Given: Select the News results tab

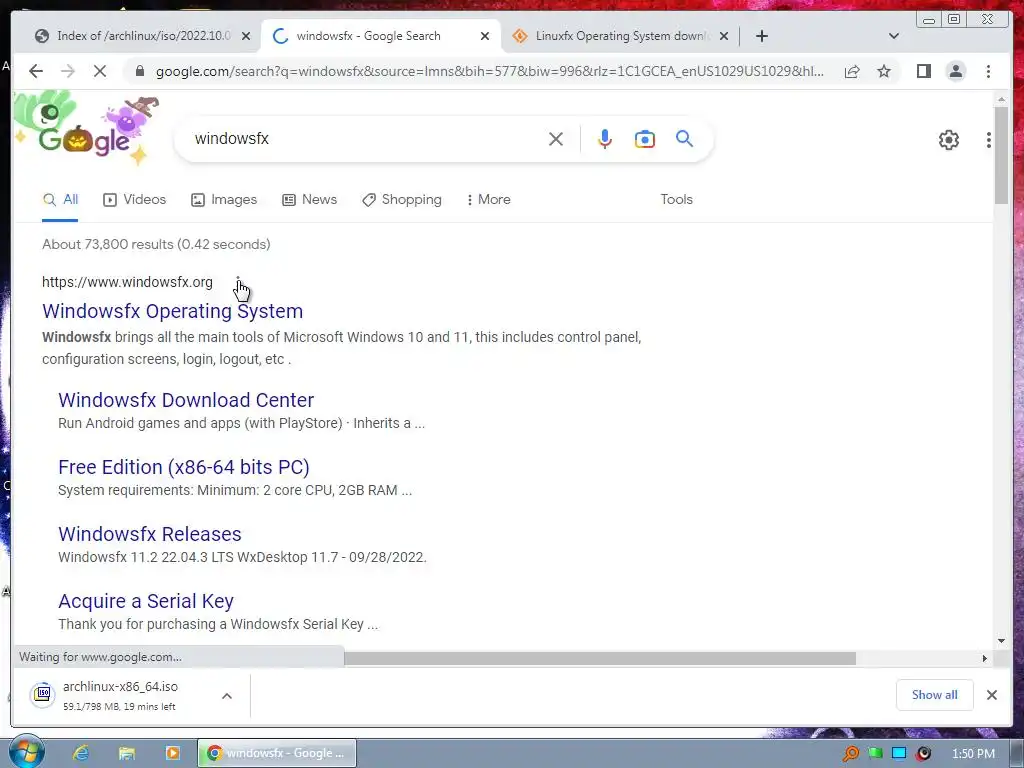Looking at the screenshot, I should point(310,199).
